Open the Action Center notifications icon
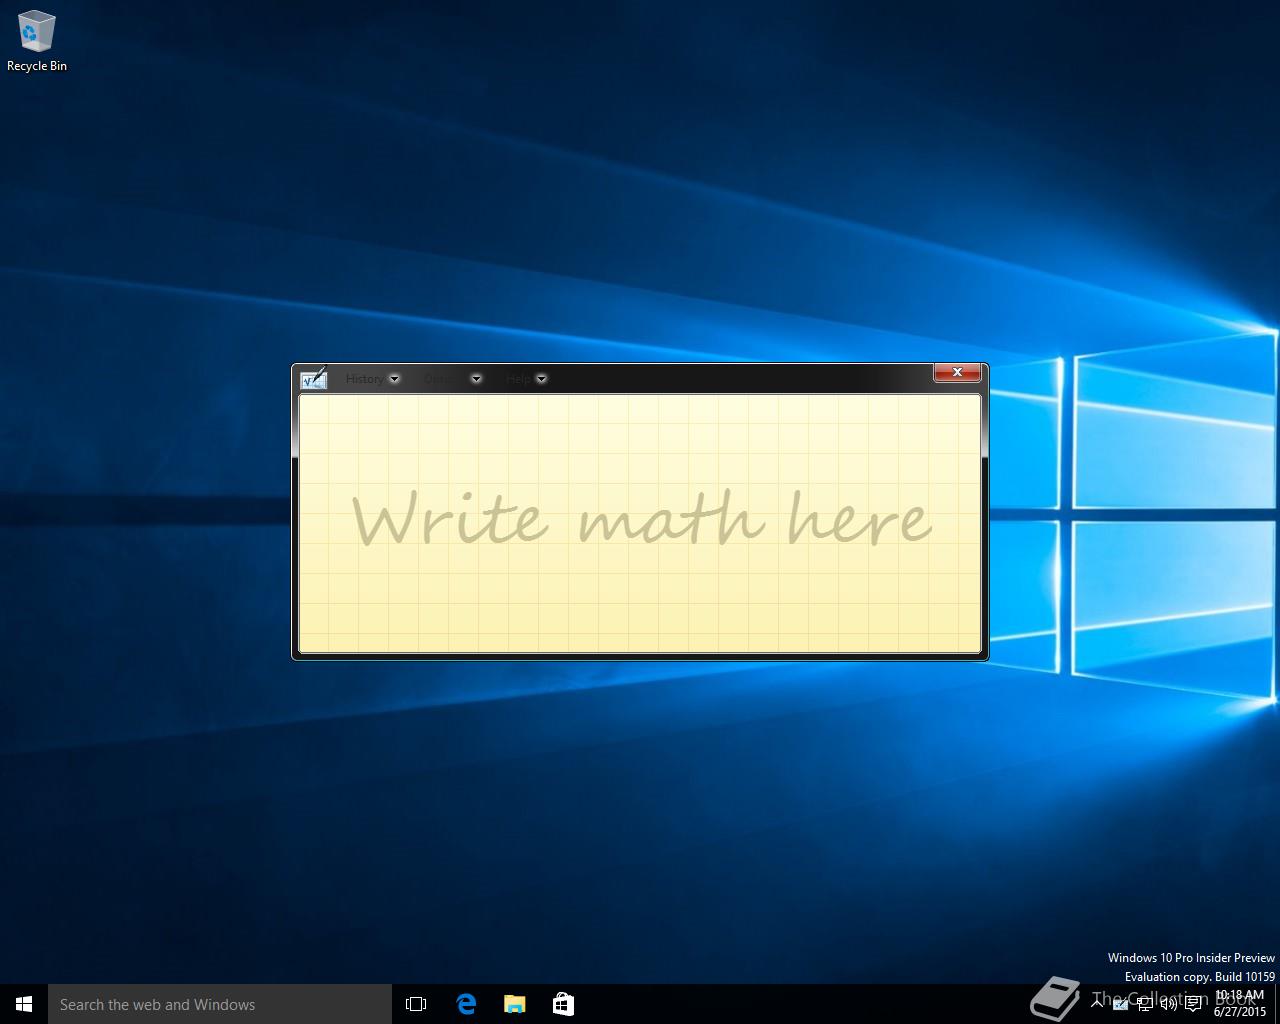The width and height of the screenshot is (1280, 1024). [1193, 1004]
